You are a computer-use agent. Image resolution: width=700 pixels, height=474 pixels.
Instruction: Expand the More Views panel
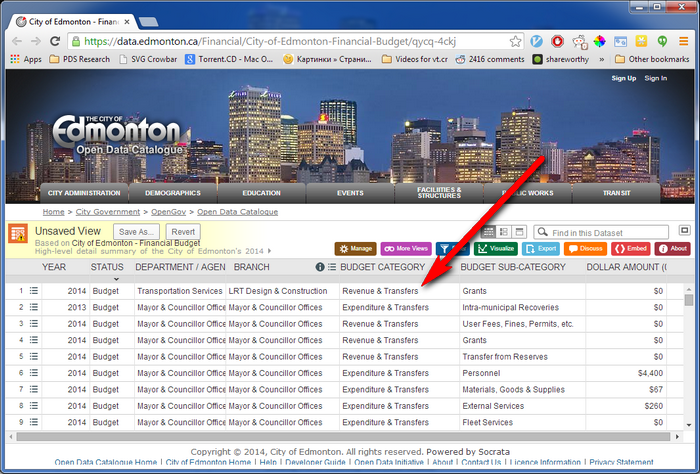click(405, 248)
